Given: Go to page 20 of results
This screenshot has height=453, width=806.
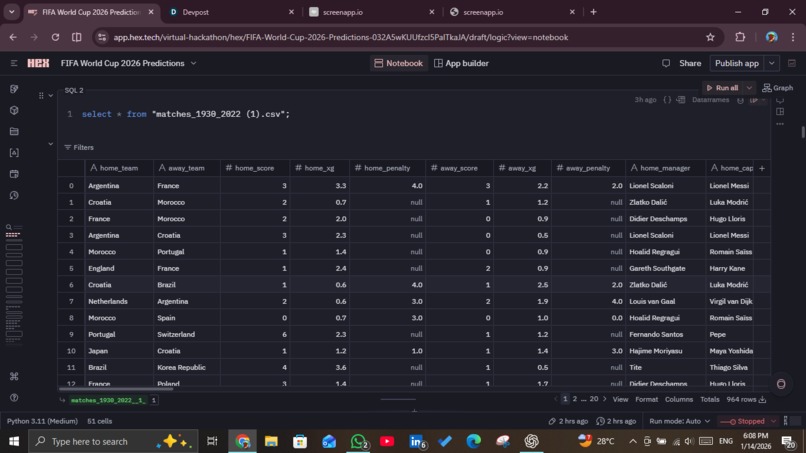Looking at the screenshot, I should [594, 399].
